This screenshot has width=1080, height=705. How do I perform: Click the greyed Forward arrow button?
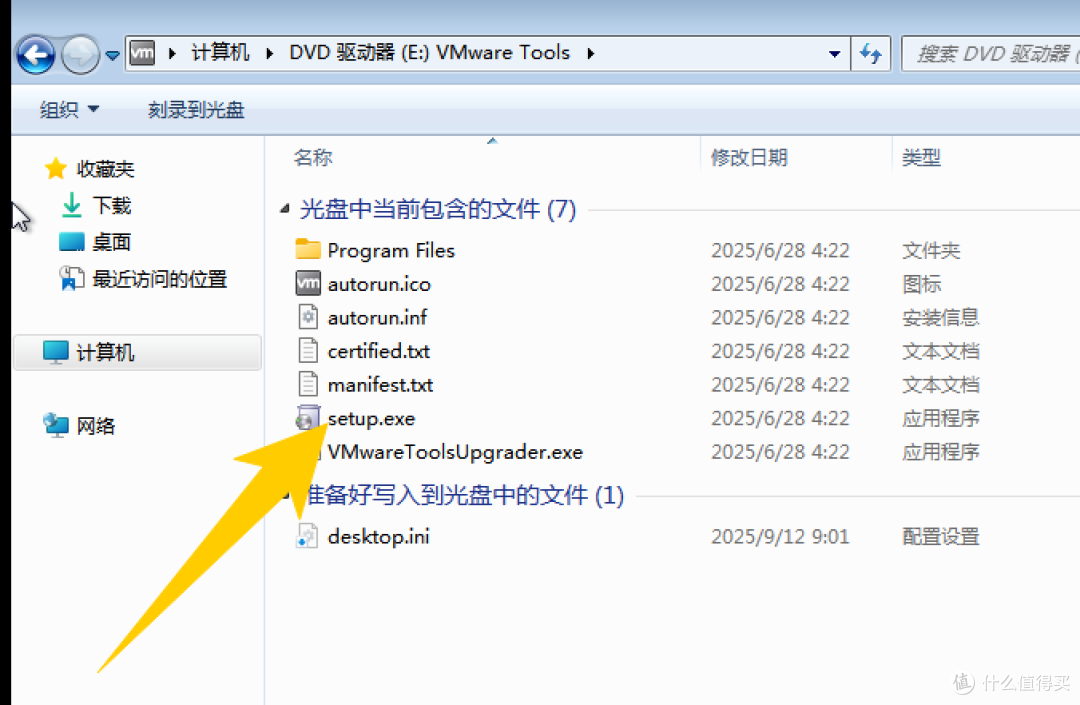81,54
